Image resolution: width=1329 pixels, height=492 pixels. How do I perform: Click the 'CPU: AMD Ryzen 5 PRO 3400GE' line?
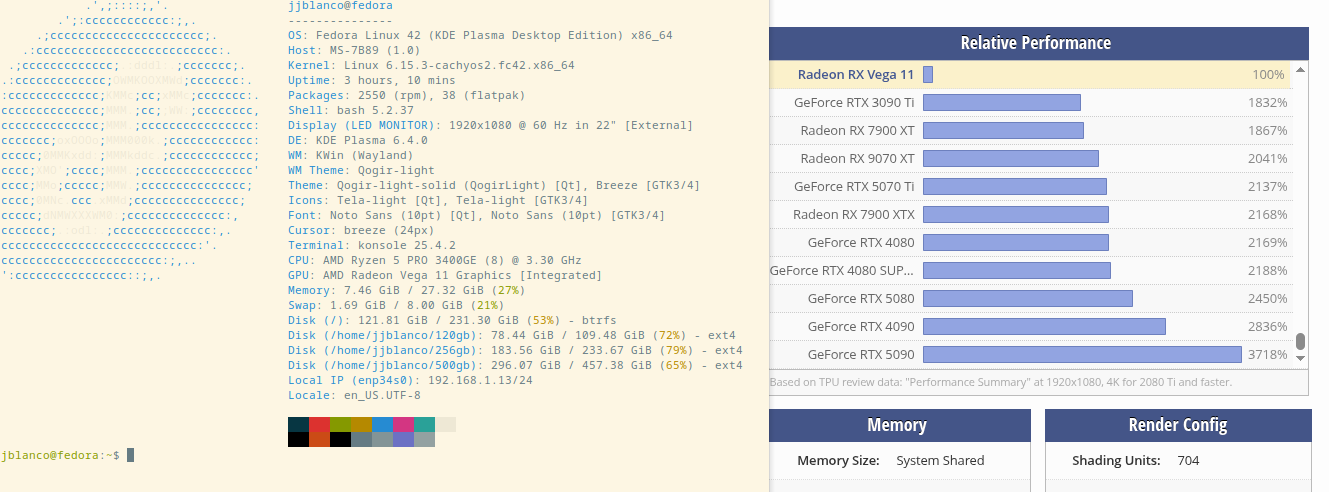(x=435, y=260)
